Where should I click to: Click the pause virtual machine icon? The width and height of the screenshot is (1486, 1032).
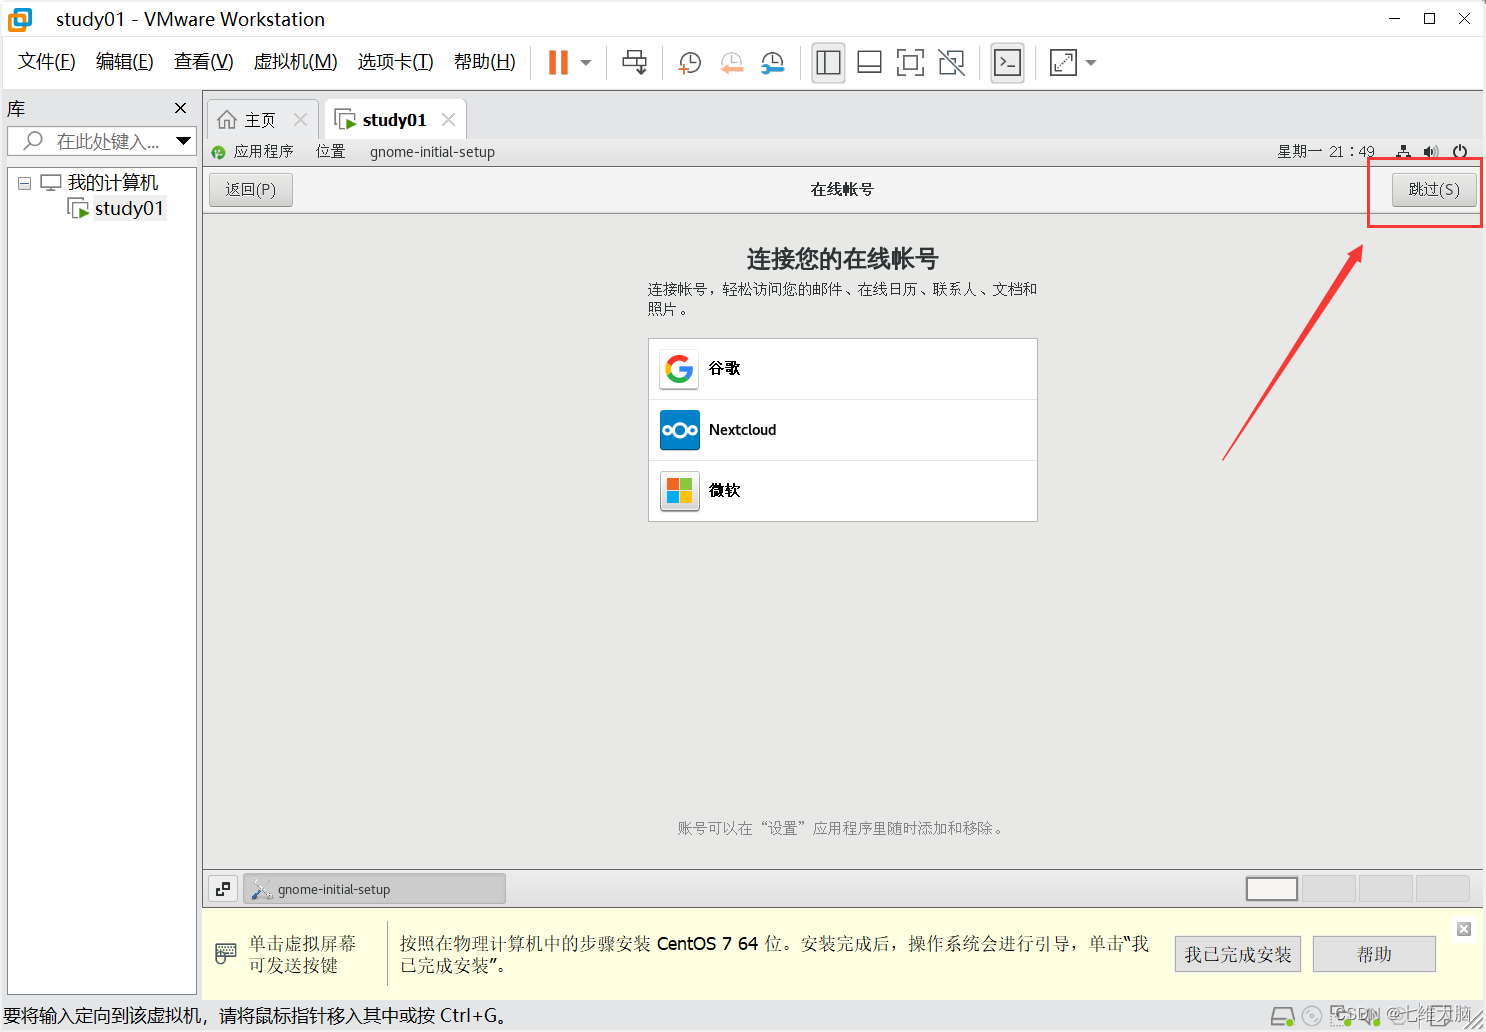click(x=558, y=62)
